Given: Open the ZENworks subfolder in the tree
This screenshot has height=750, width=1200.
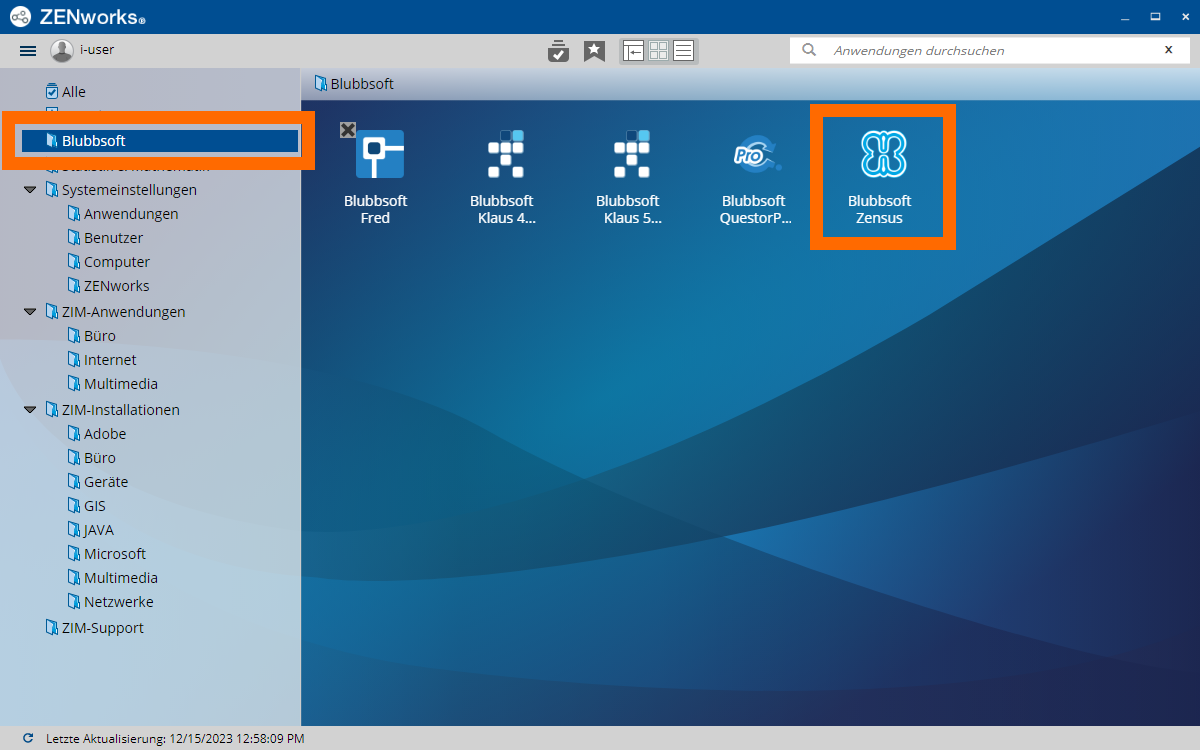Looking at the screenshot, I should (x=108, y=286).
